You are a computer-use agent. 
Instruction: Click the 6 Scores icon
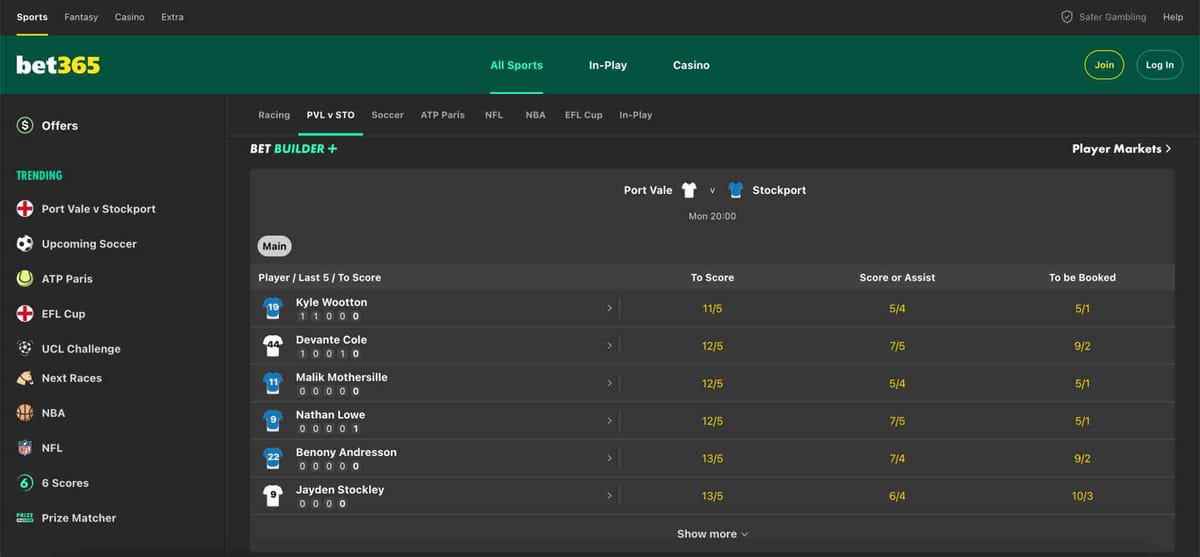(25, 483)
